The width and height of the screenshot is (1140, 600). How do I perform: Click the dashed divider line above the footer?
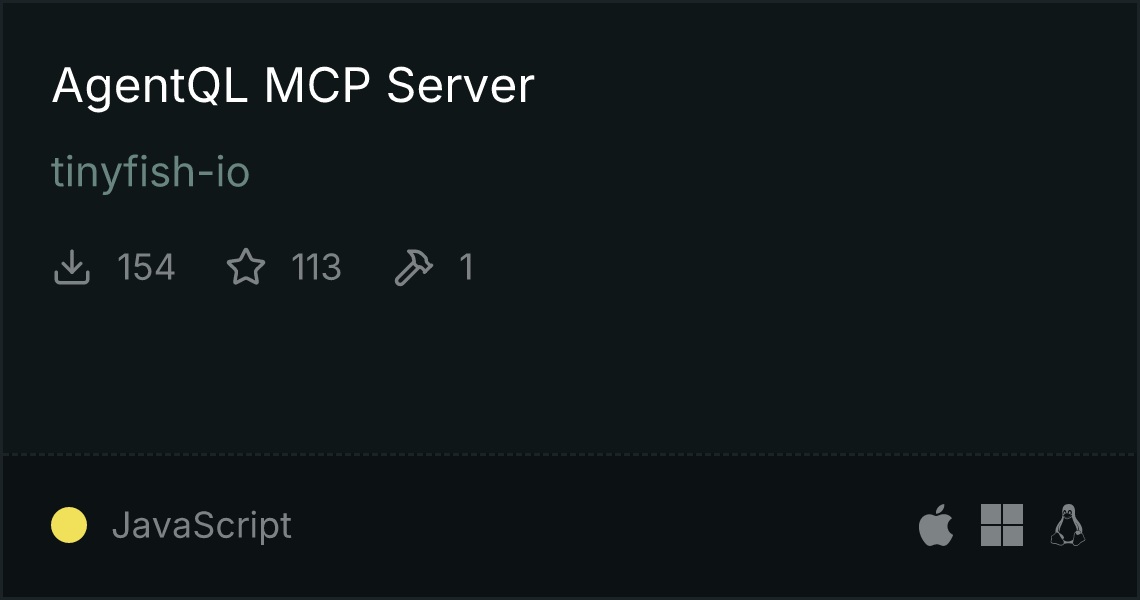(570, 455)
